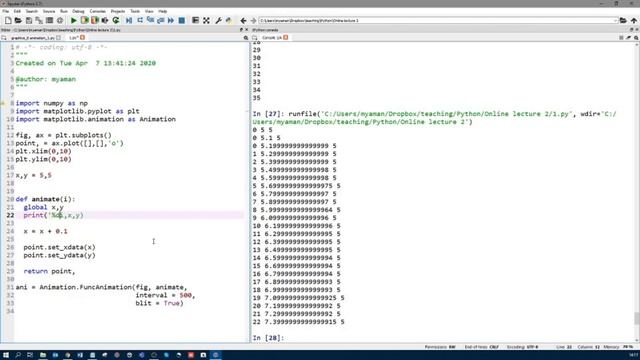Select the Console 1/A tab
Screen dimensions: 640x360
coord(272,38)
